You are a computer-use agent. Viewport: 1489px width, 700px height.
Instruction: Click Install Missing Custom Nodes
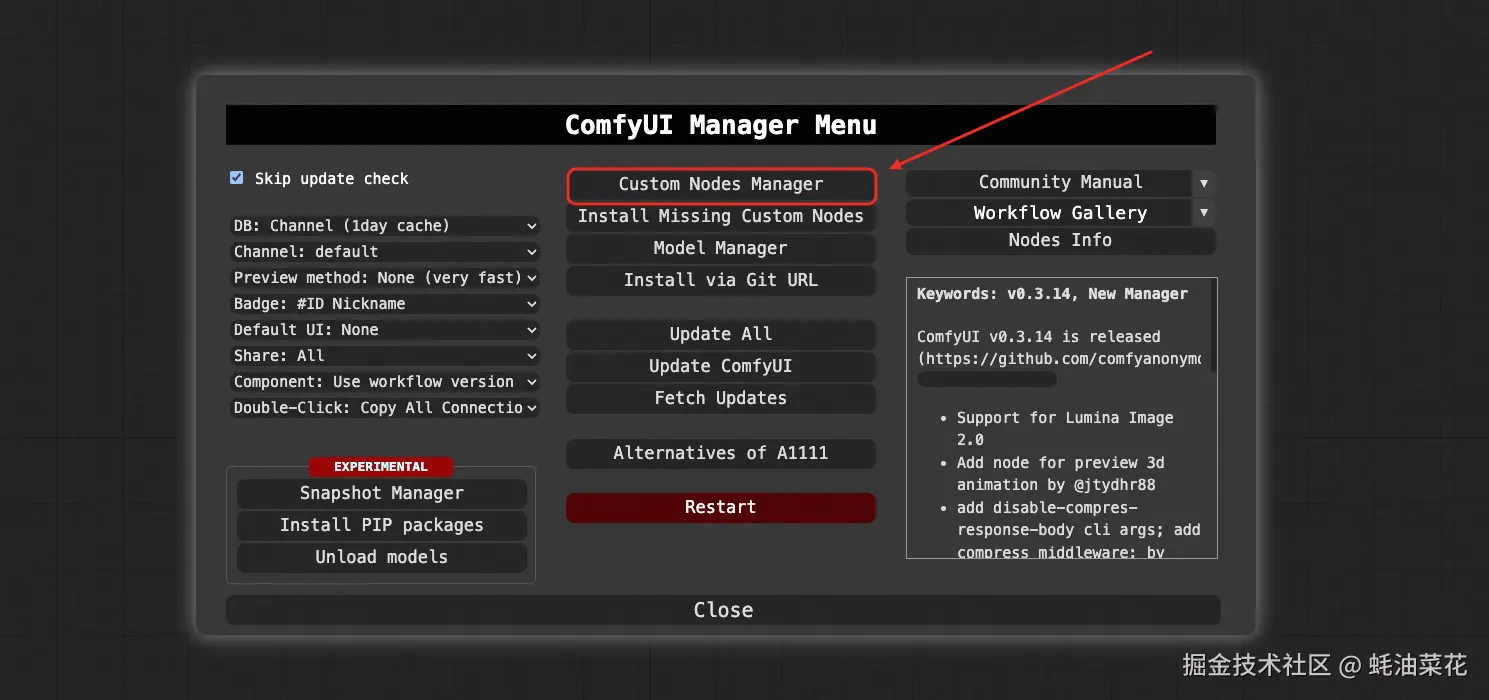pos(721,216)
